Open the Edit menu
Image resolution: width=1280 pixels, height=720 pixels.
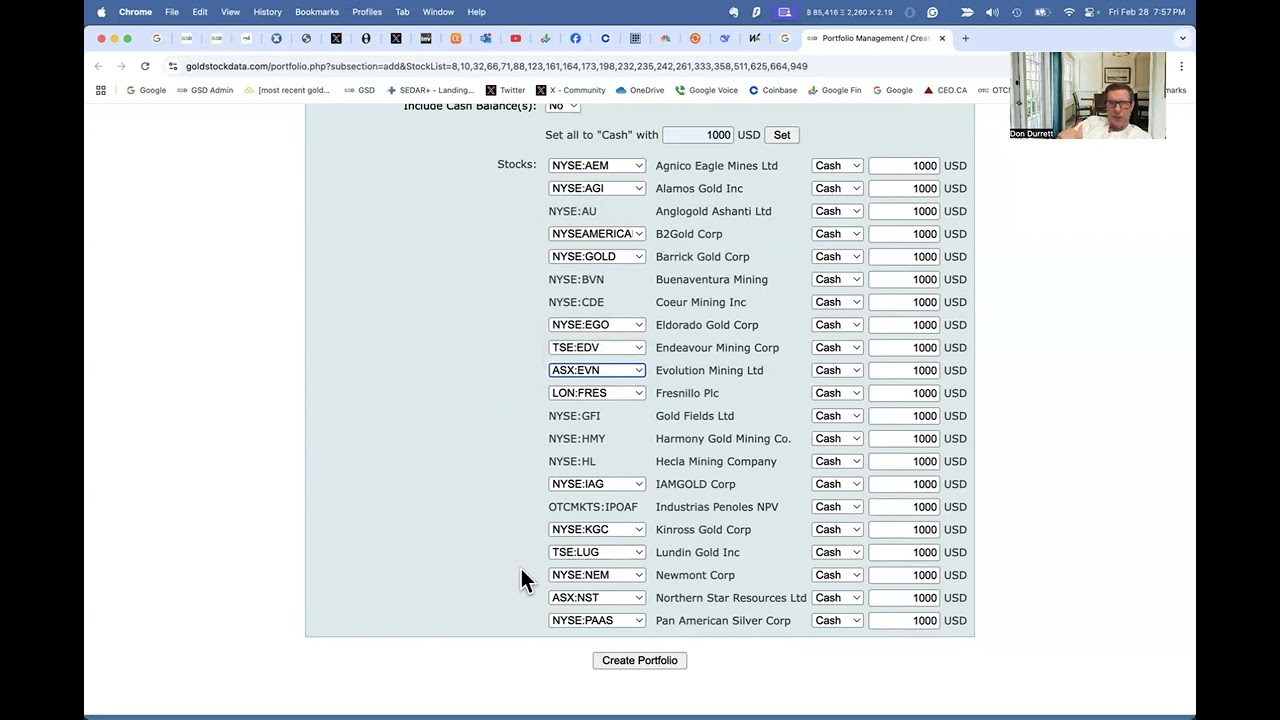[200, 12]
